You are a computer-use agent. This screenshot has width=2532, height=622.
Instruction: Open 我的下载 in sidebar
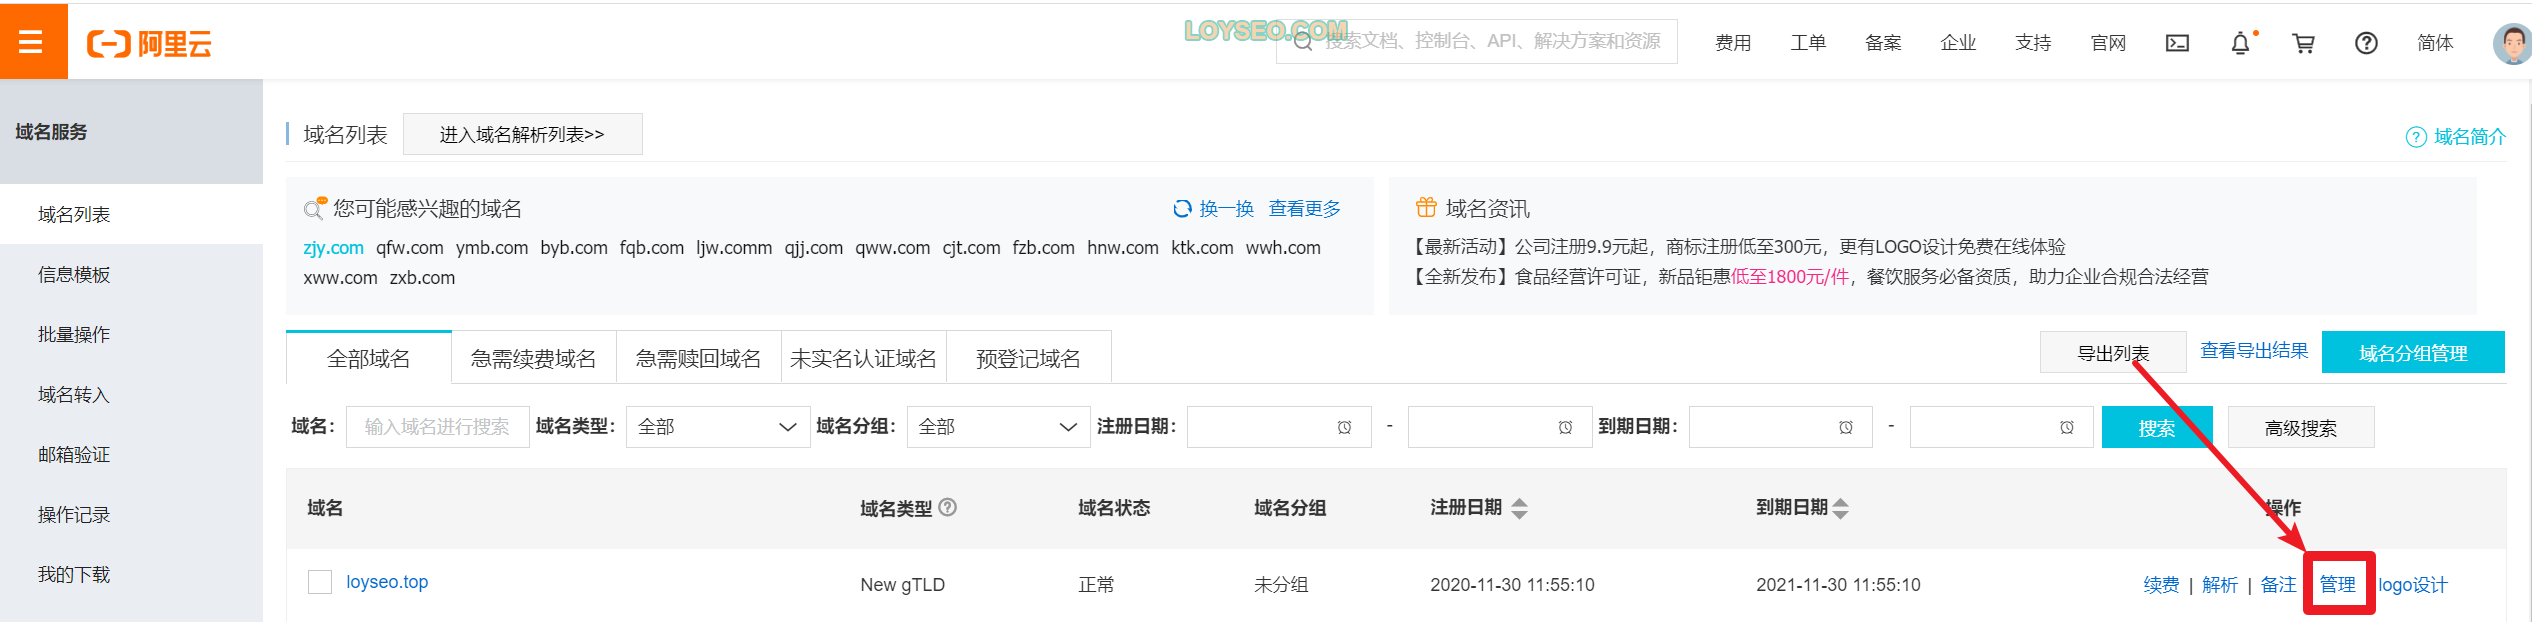click(131, 574)
